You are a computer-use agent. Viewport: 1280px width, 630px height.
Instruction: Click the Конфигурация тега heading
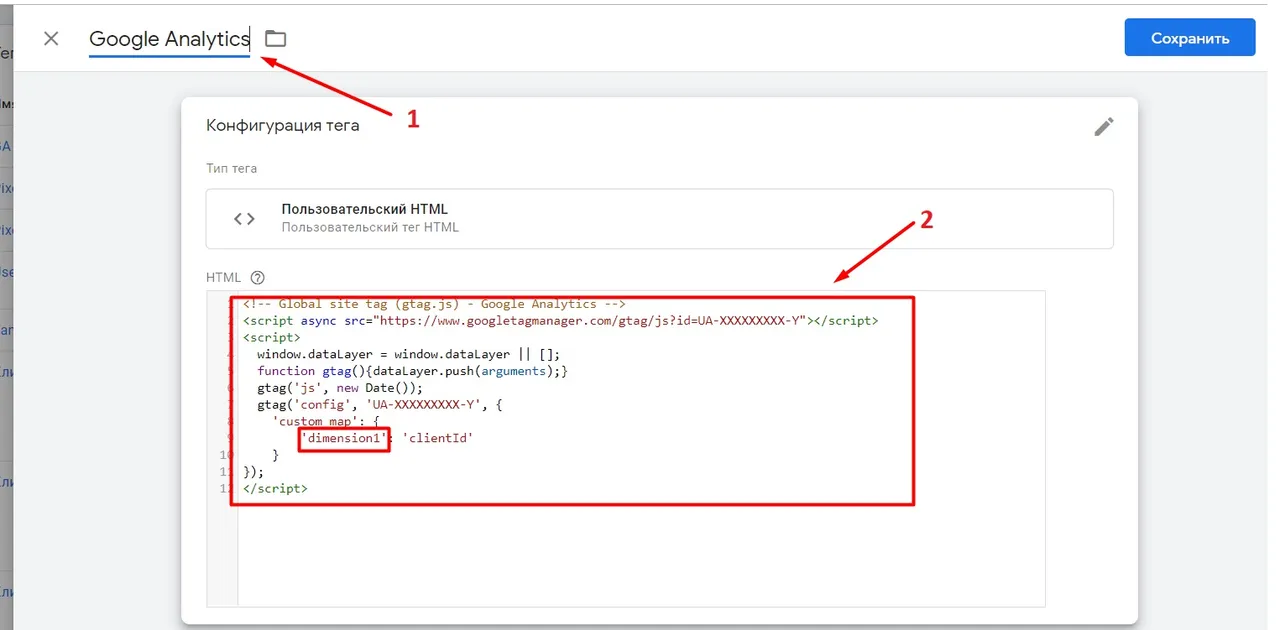pyautogui.click(x=282, y=126)
